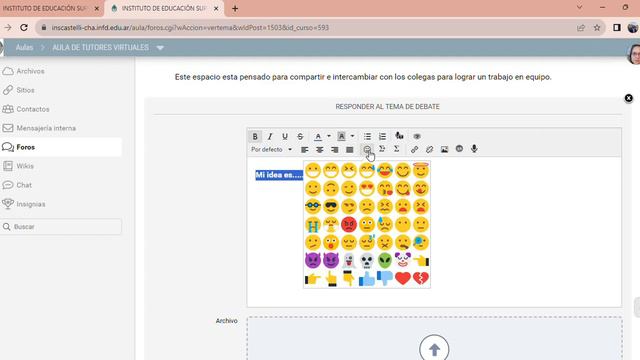Image resolution: width=640 pixels, height=360 pixels.
Task: Pick the green alien emoji
Action: [384, 260]
